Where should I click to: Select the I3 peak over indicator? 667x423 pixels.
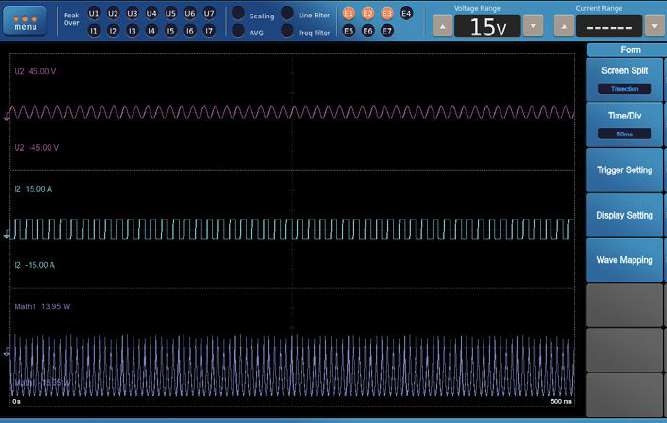(x=132, y=31)
